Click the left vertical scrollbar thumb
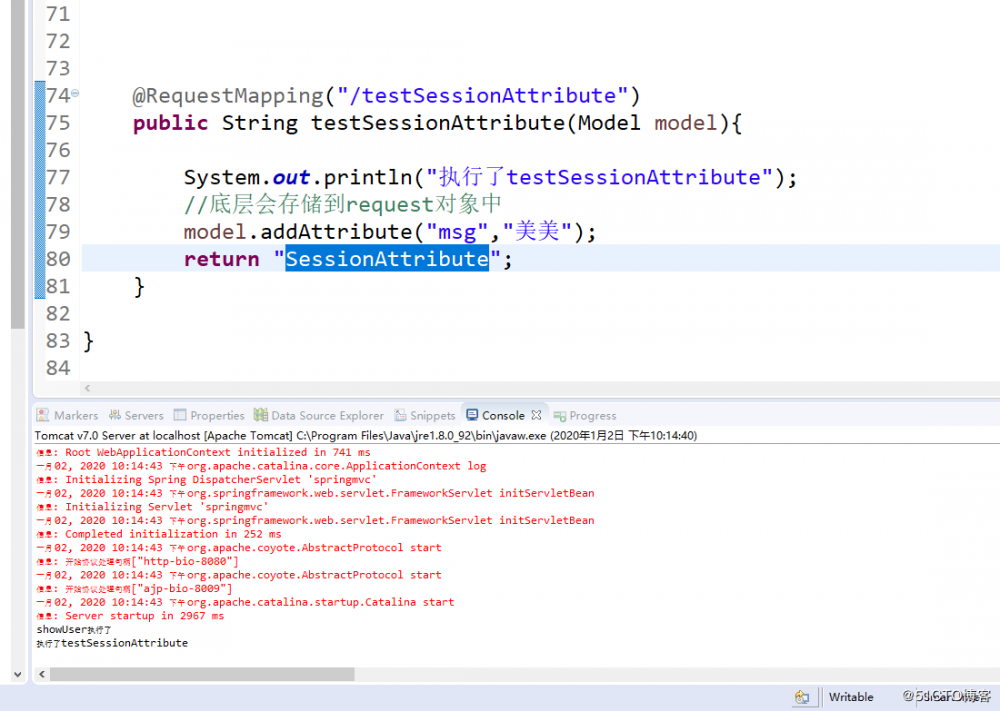Screen dimensions: 1000x711 [17, 164]
